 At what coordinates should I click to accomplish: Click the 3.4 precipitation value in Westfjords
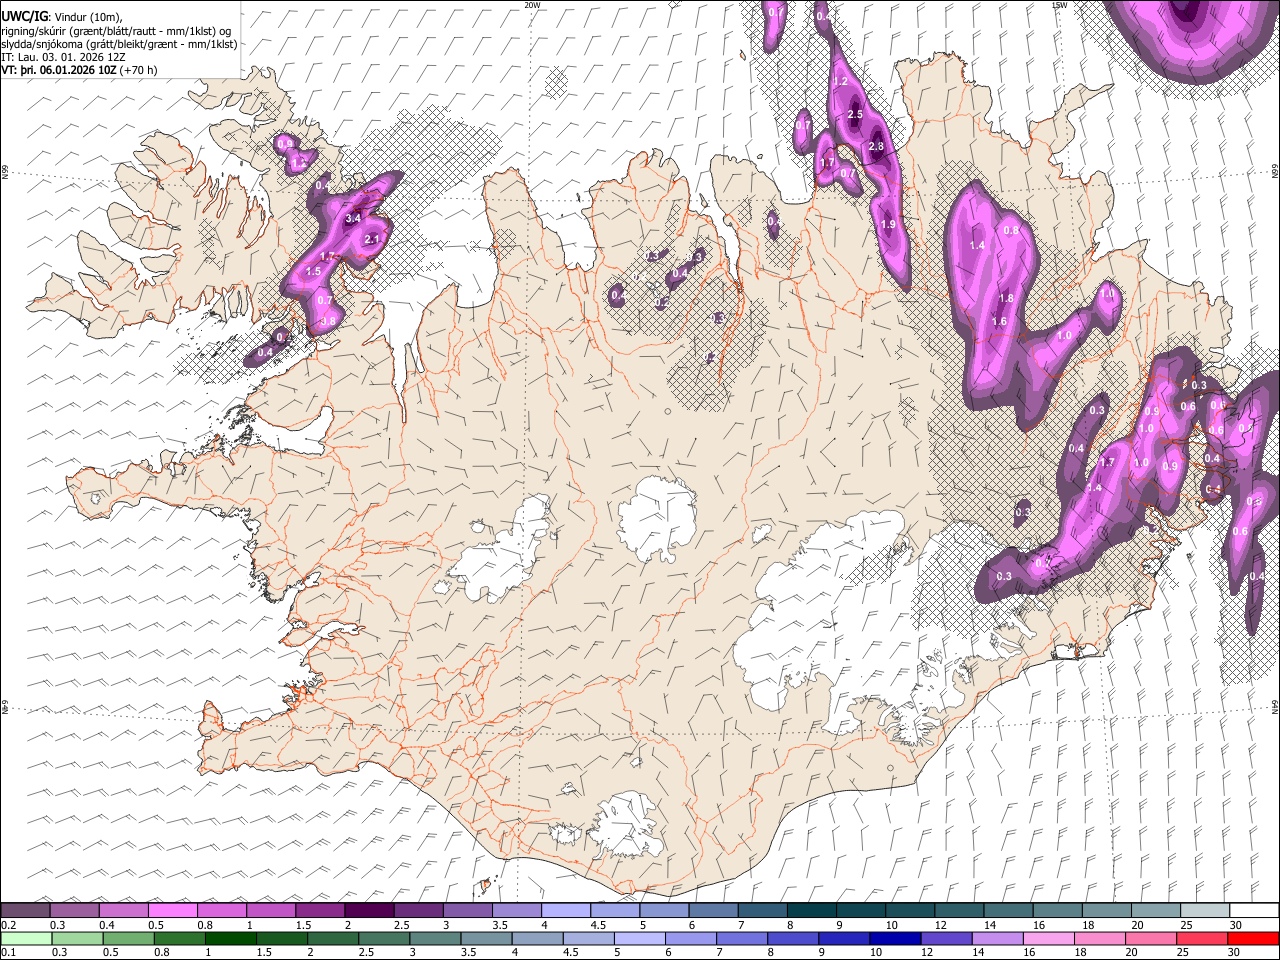(353, 217)
